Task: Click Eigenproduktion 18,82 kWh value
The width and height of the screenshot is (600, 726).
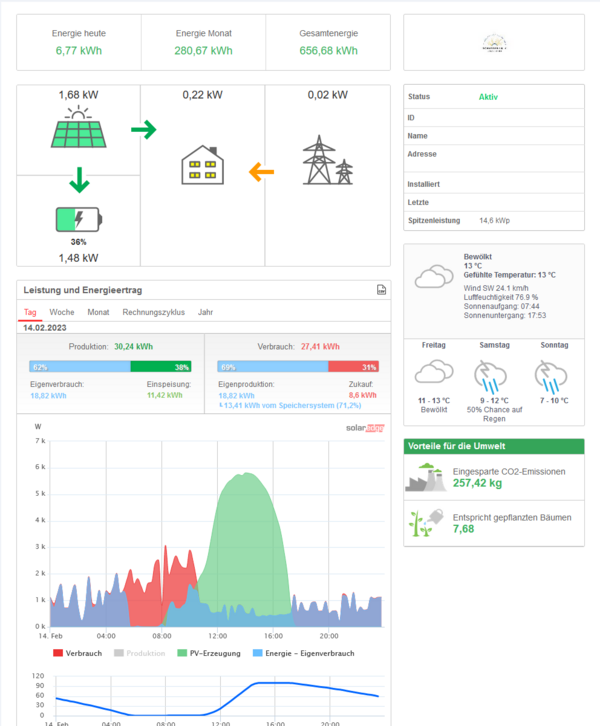Action: [x=236, y=396]
